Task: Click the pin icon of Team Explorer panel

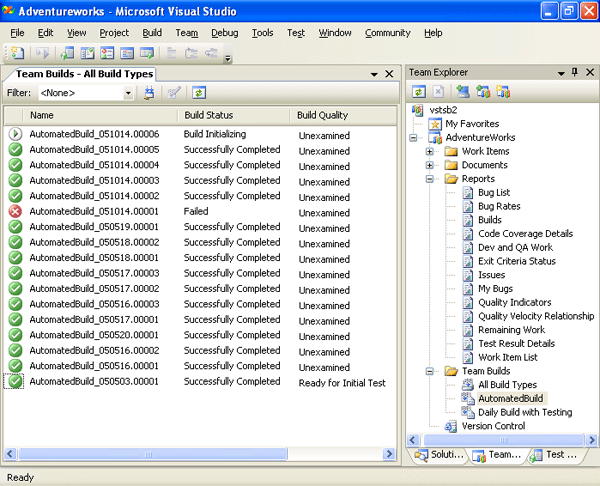Action: click(575, 72)
